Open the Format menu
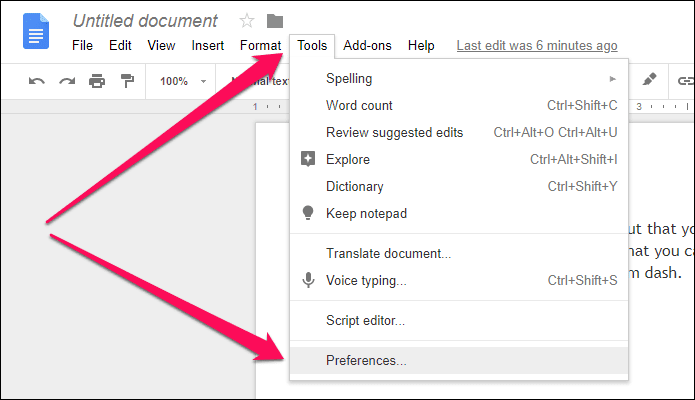695x400 pixels. [x=260, y=45]
